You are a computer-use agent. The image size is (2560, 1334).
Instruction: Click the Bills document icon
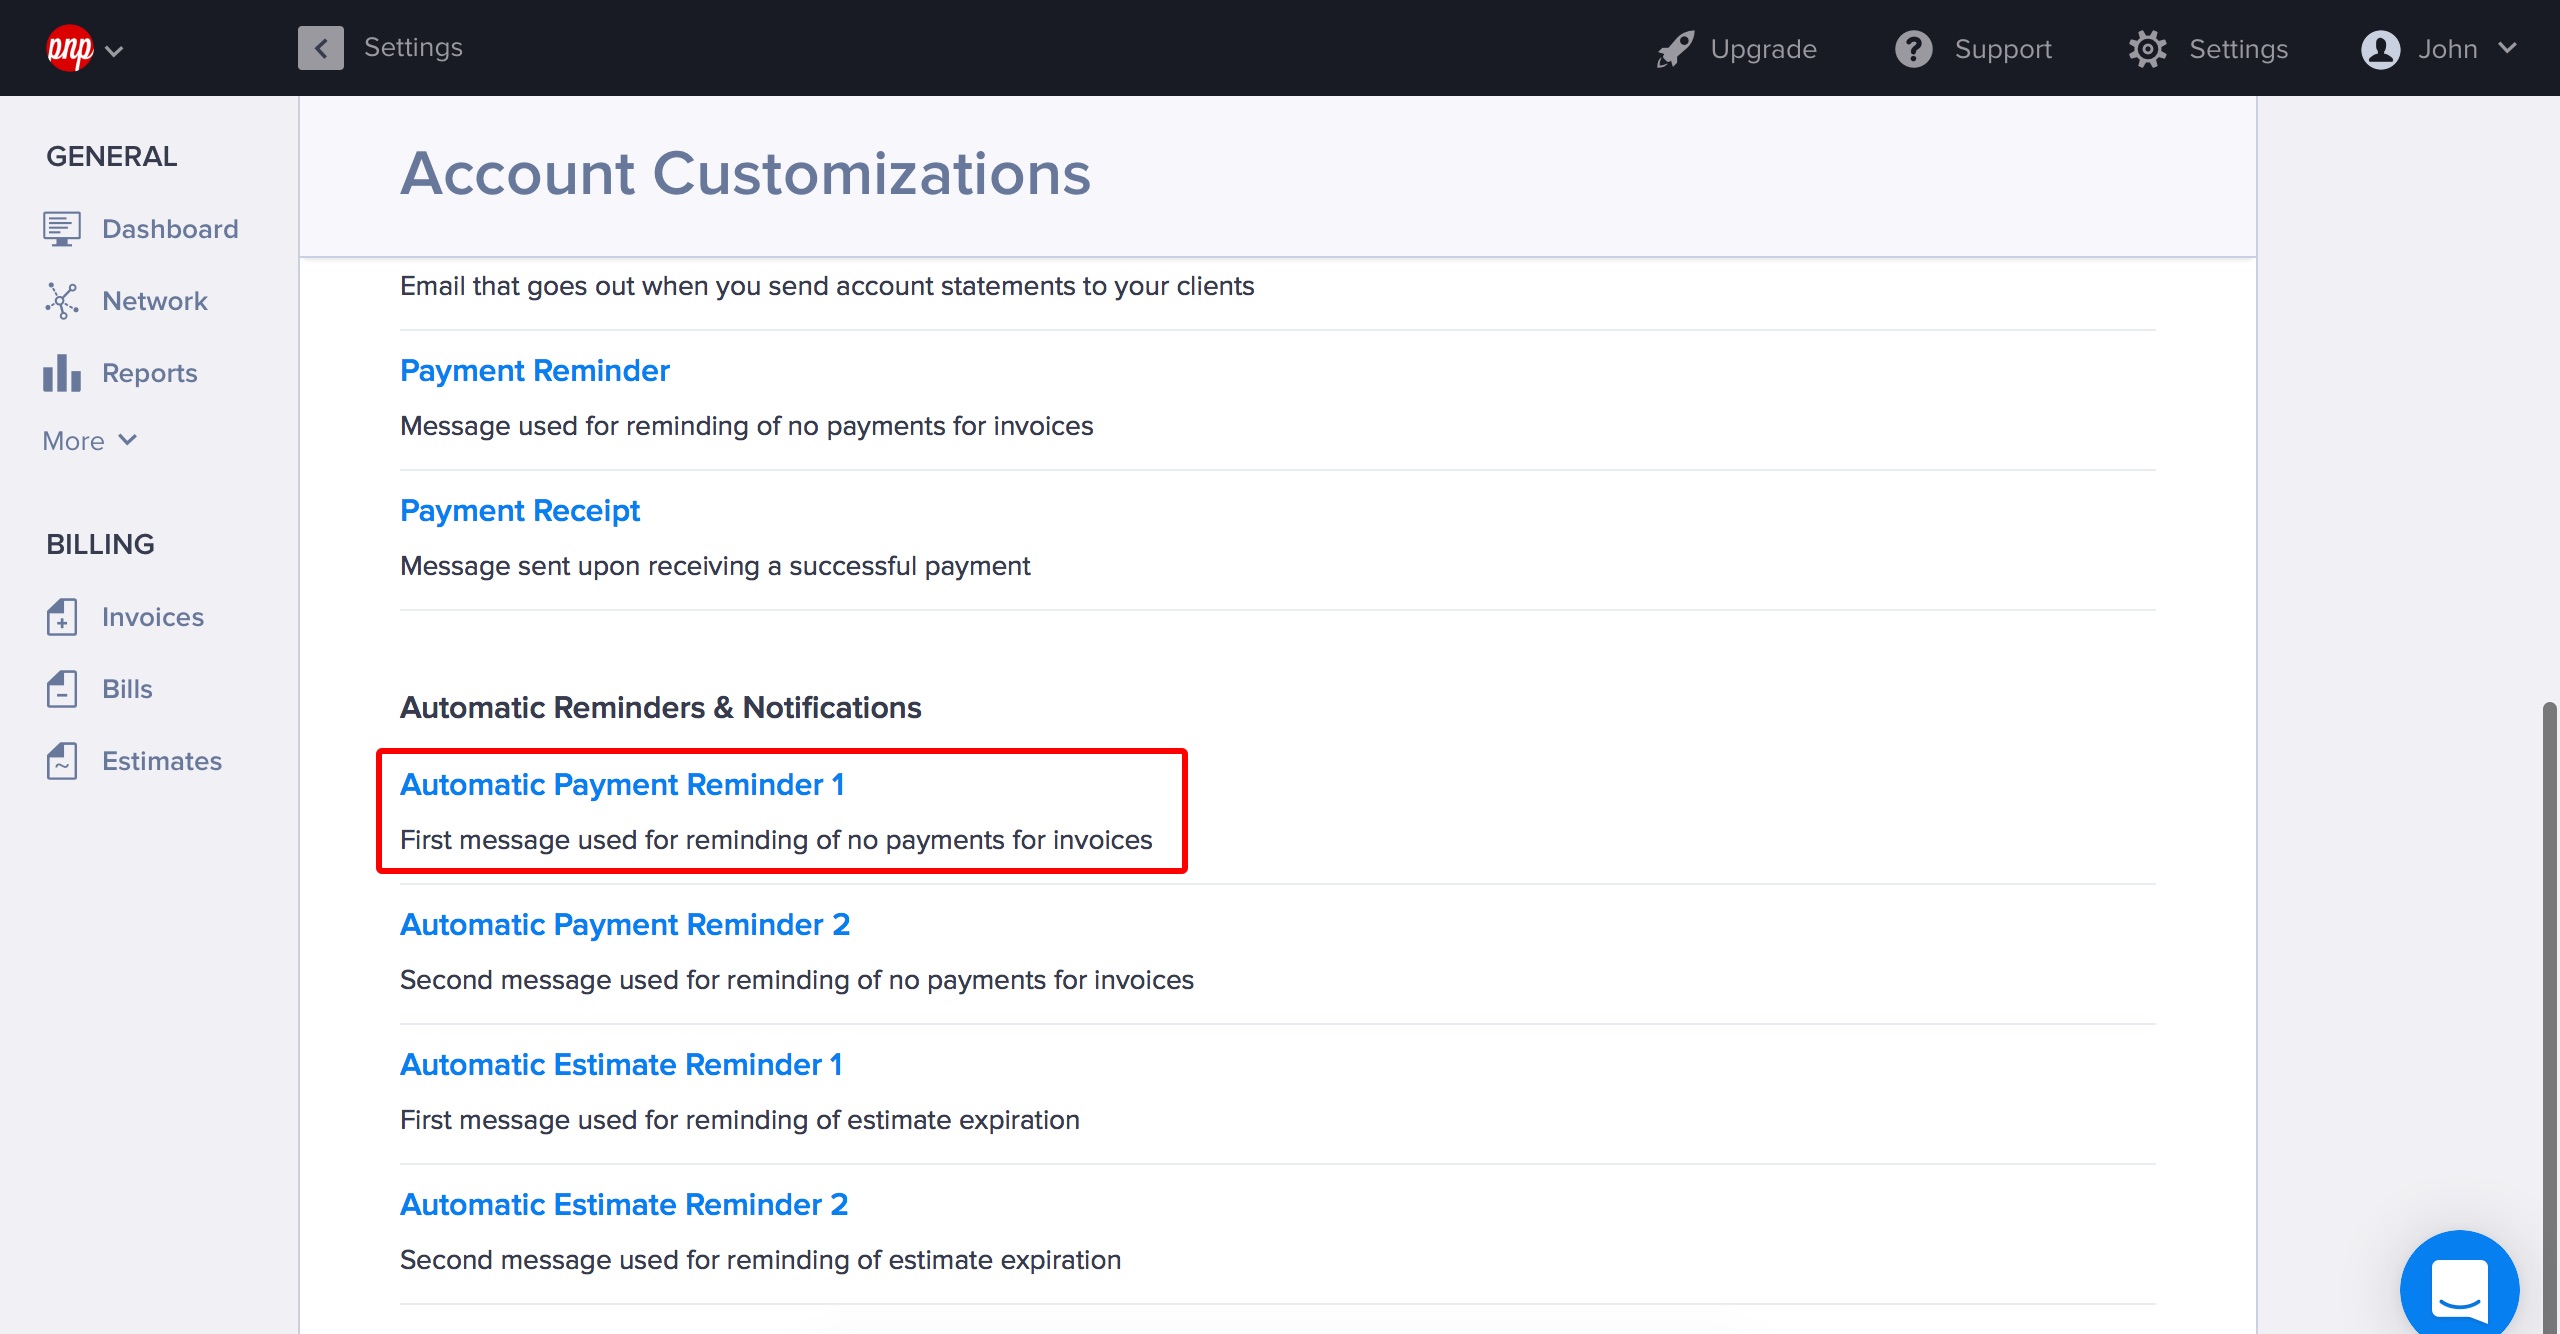click(61, 689)
